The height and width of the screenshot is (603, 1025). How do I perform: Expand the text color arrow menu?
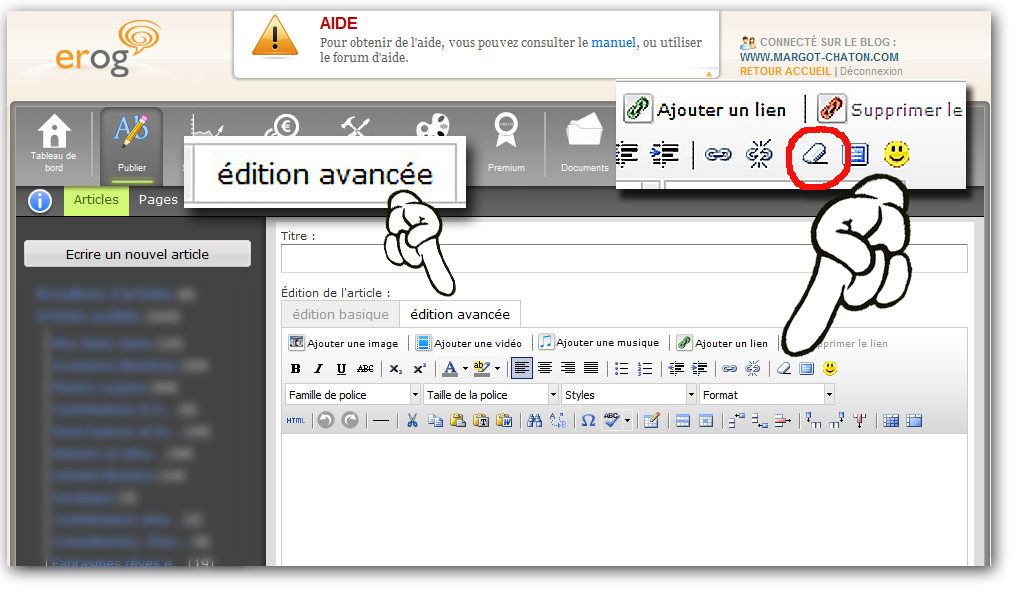coord(465,369)
